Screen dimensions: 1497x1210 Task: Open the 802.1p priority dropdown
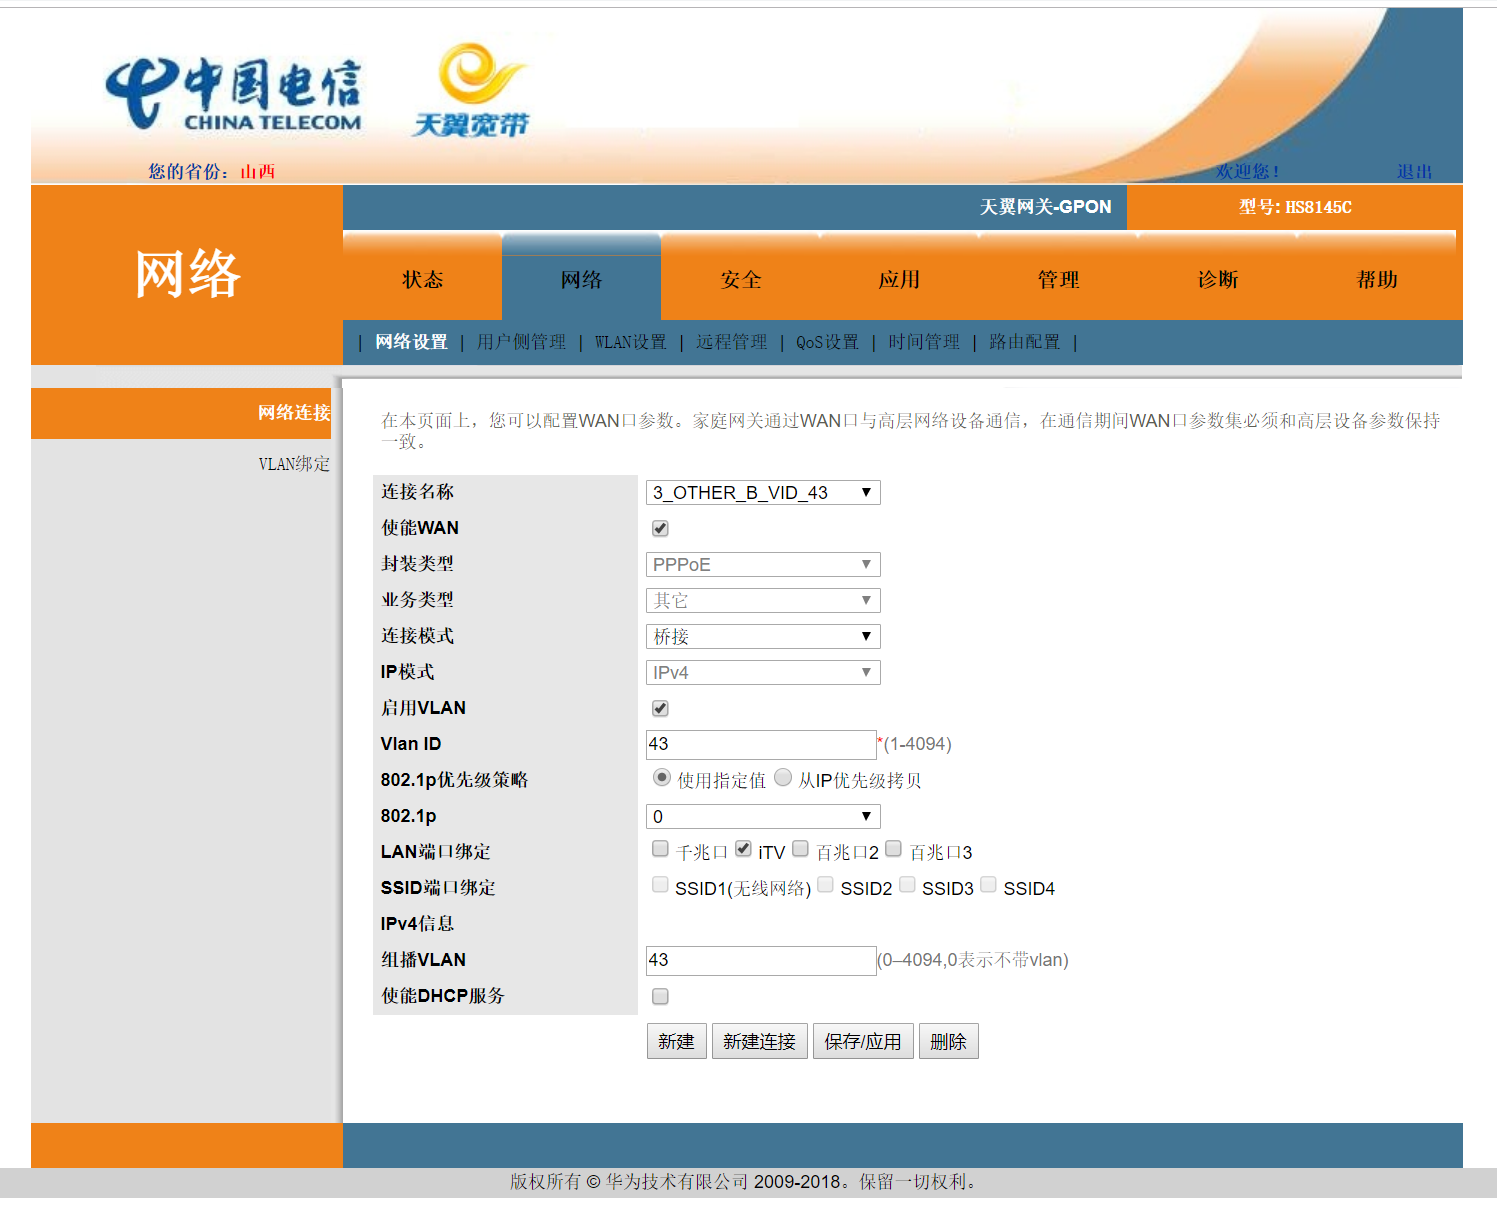pyautogui.click(x=762, y=816)
